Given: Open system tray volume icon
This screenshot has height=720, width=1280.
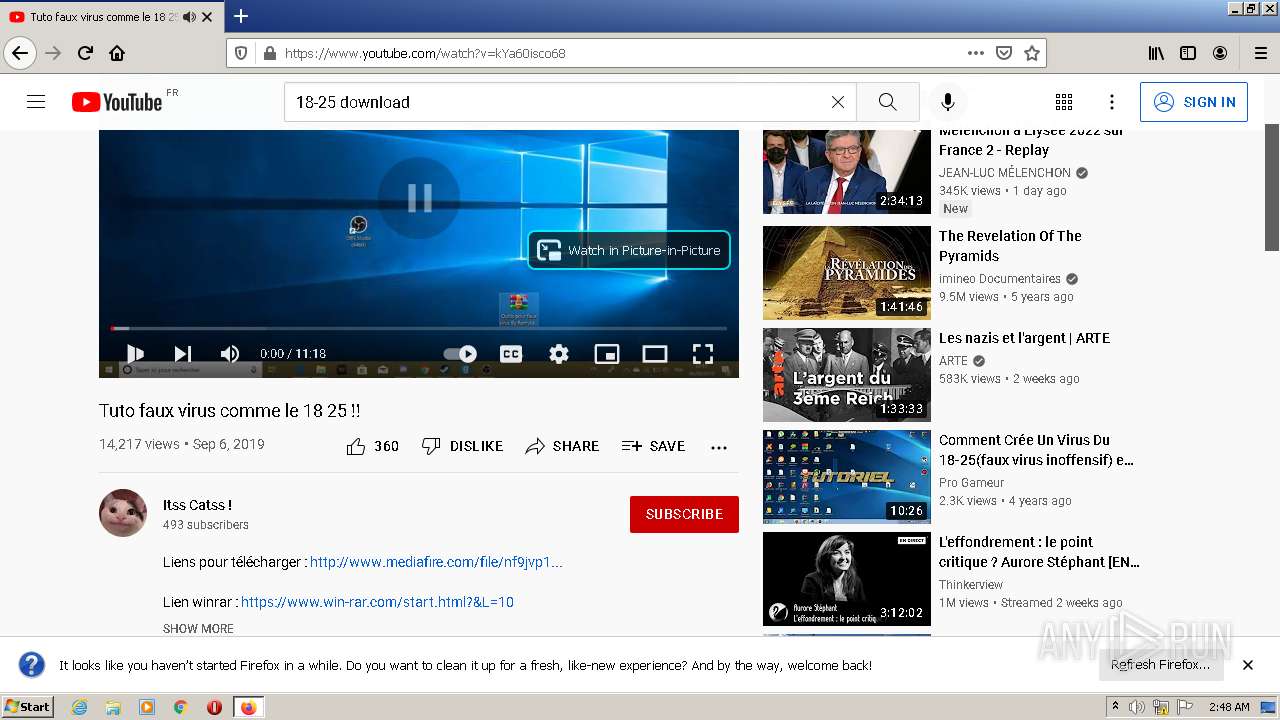Looking at the screenshot, I should [x=1136, y=707].
